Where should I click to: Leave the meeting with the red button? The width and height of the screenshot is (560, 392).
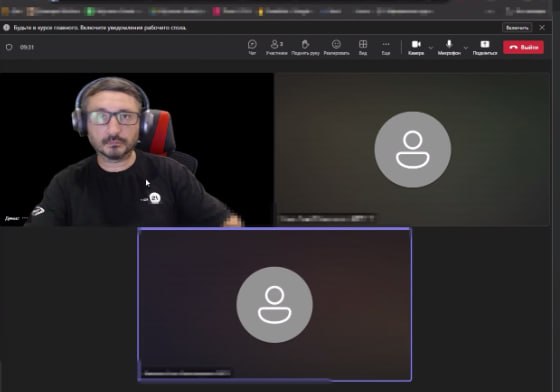(x=523, y=47)
